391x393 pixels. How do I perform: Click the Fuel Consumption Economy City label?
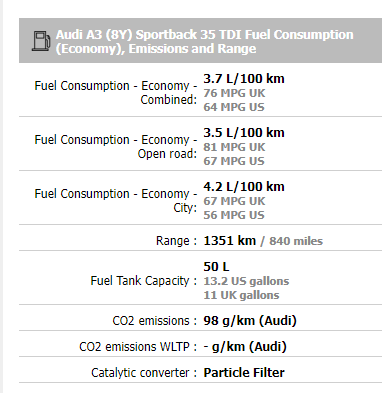click(x=116, y=201)
